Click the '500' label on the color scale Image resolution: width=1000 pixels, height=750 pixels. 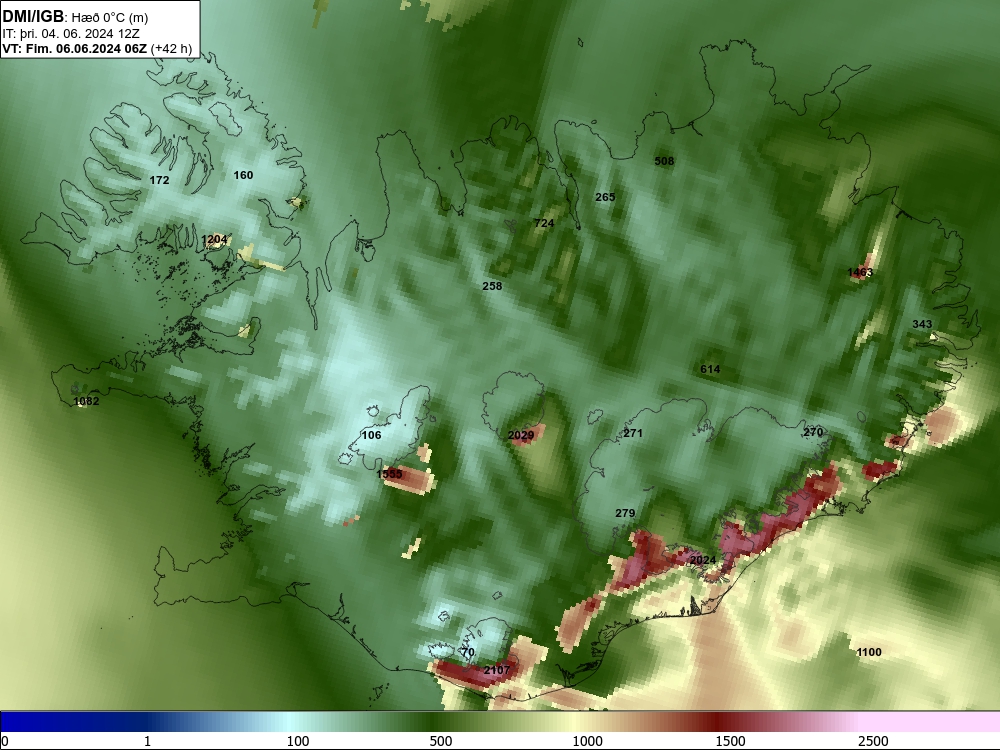441,741
